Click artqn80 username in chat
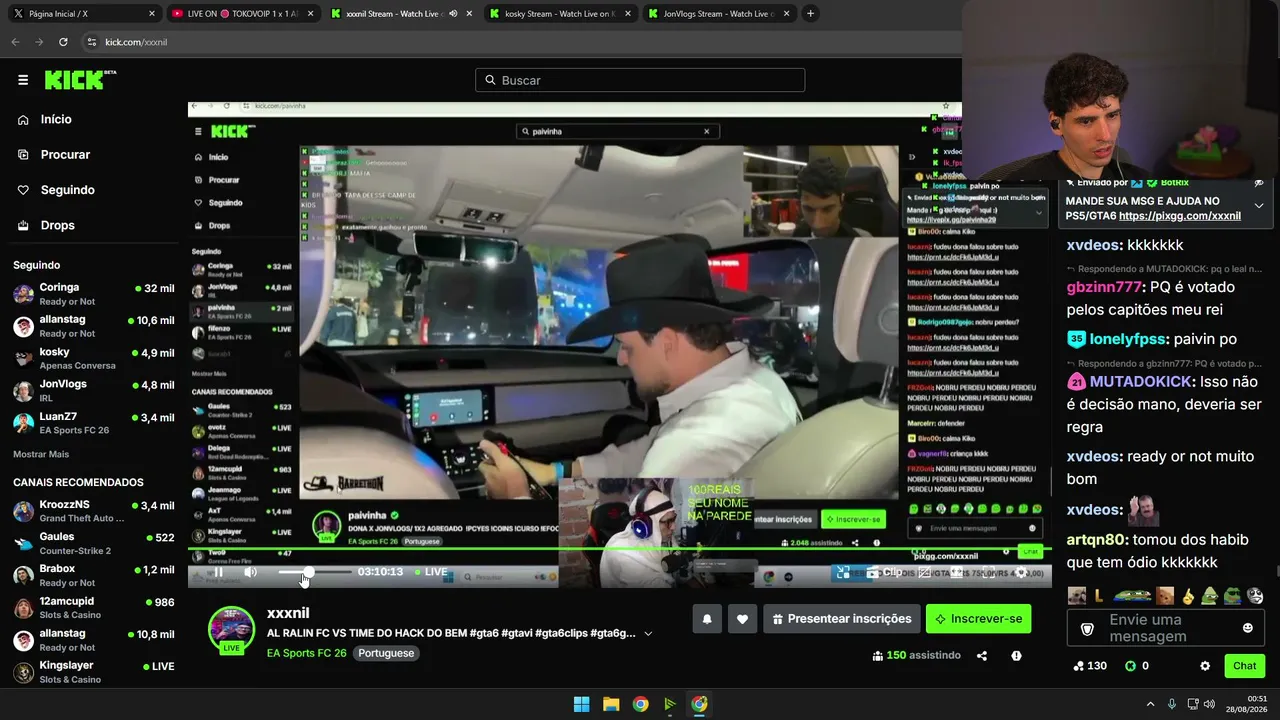The width and height of the screenshot is (1280, 720). [x=1097, y=540]
